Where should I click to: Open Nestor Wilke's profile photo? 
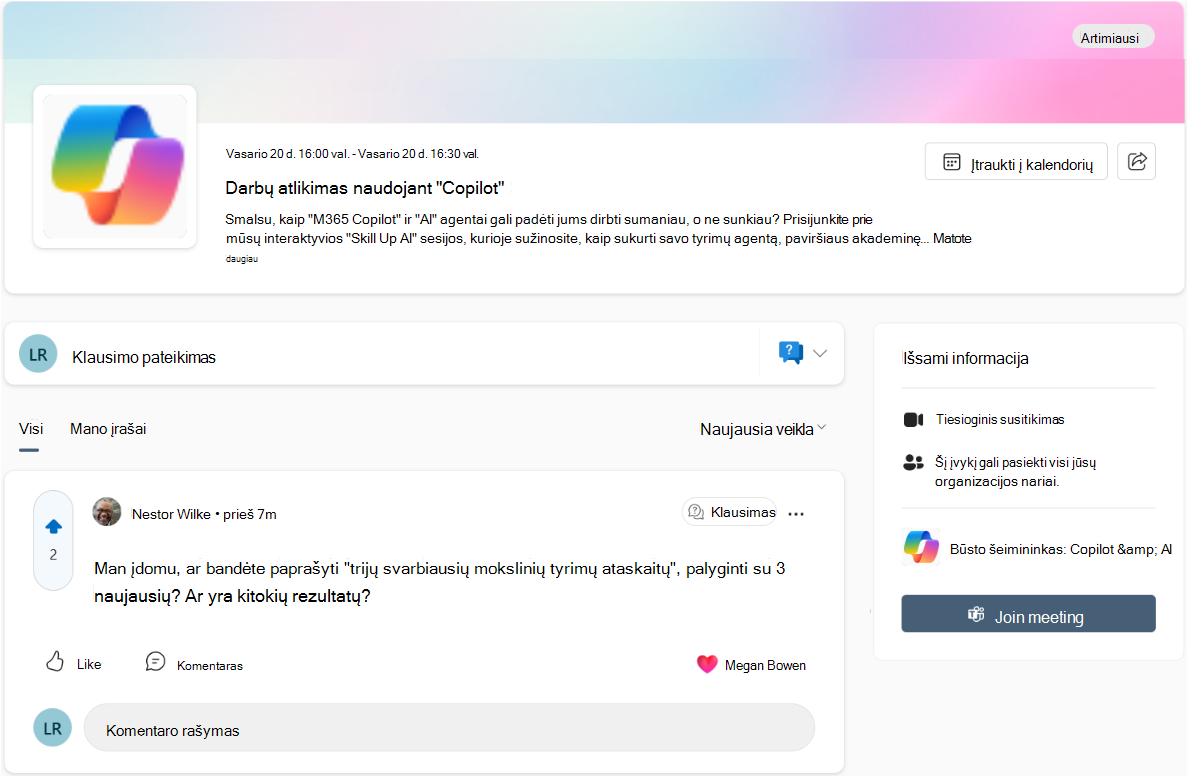point(107,512)
